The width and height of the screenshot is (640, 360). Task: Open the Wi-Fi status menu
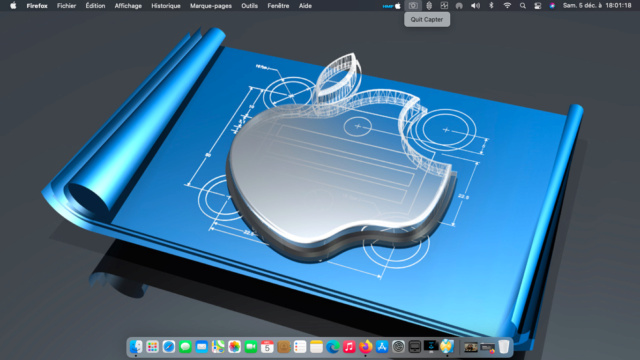point(507,6)
